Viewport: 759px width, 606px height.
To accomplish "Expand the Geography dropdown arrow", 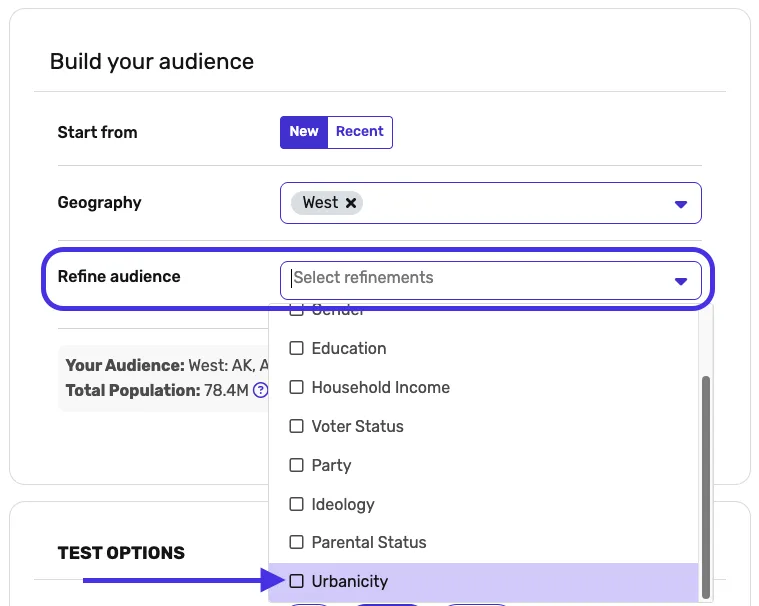I will (x=681, y=204).
